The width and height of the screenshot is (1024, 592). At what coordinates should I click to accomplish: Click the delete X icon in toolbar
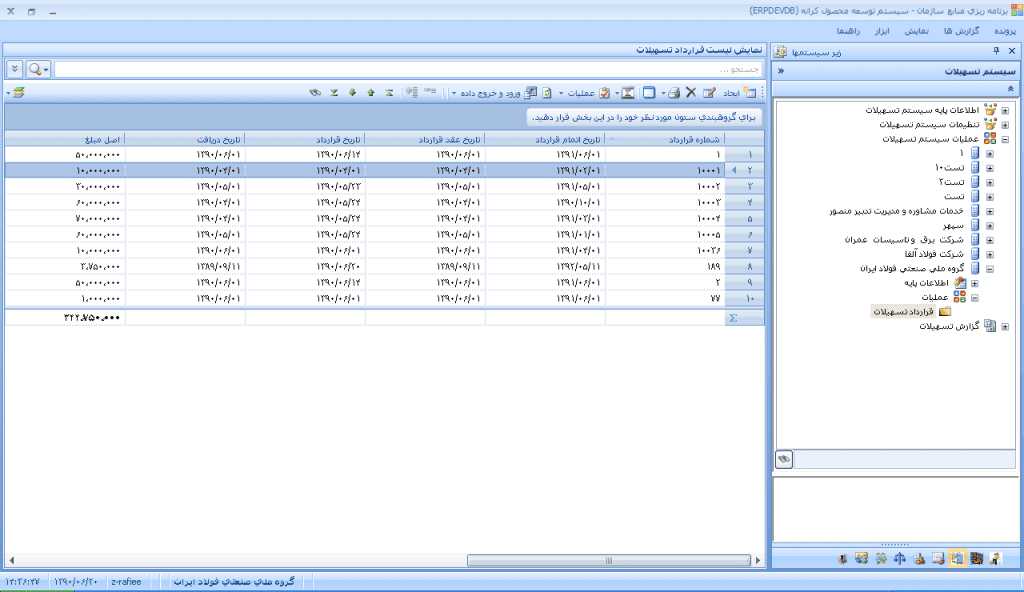coord(690,93)
